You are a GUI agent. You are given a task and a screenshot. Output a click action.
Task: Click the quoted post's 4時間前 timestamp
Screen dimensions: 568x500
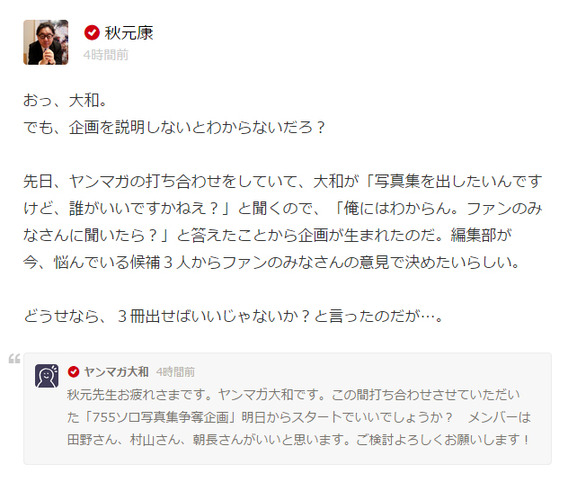point(175,372)
